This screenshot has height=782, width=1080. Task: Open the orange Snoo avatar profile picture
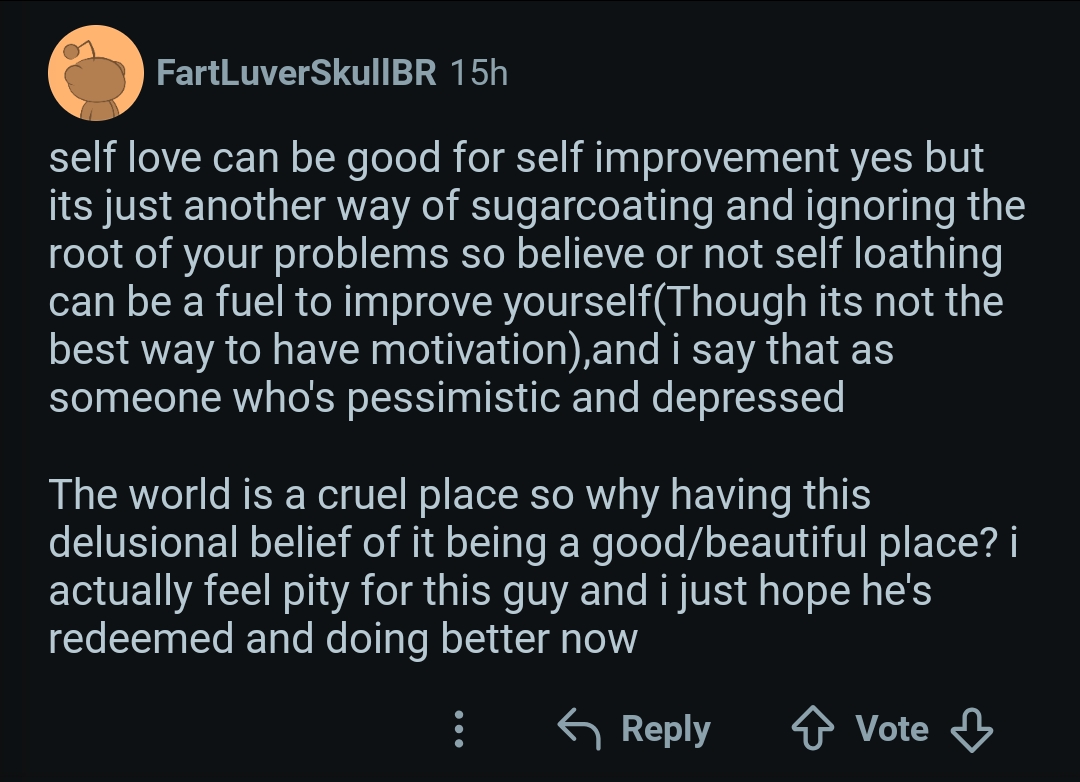(x=96, y=73)
